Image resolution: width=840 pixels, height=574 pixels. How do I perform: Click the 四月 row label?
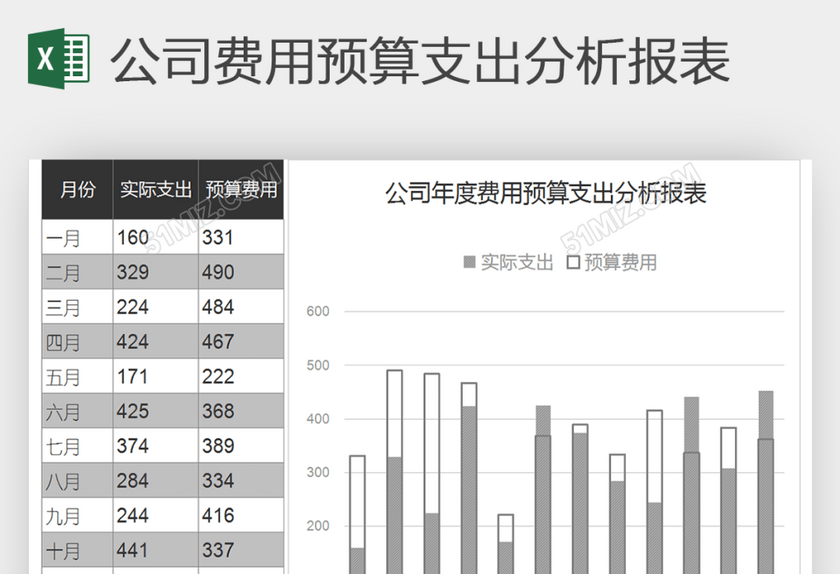point(63,342)
